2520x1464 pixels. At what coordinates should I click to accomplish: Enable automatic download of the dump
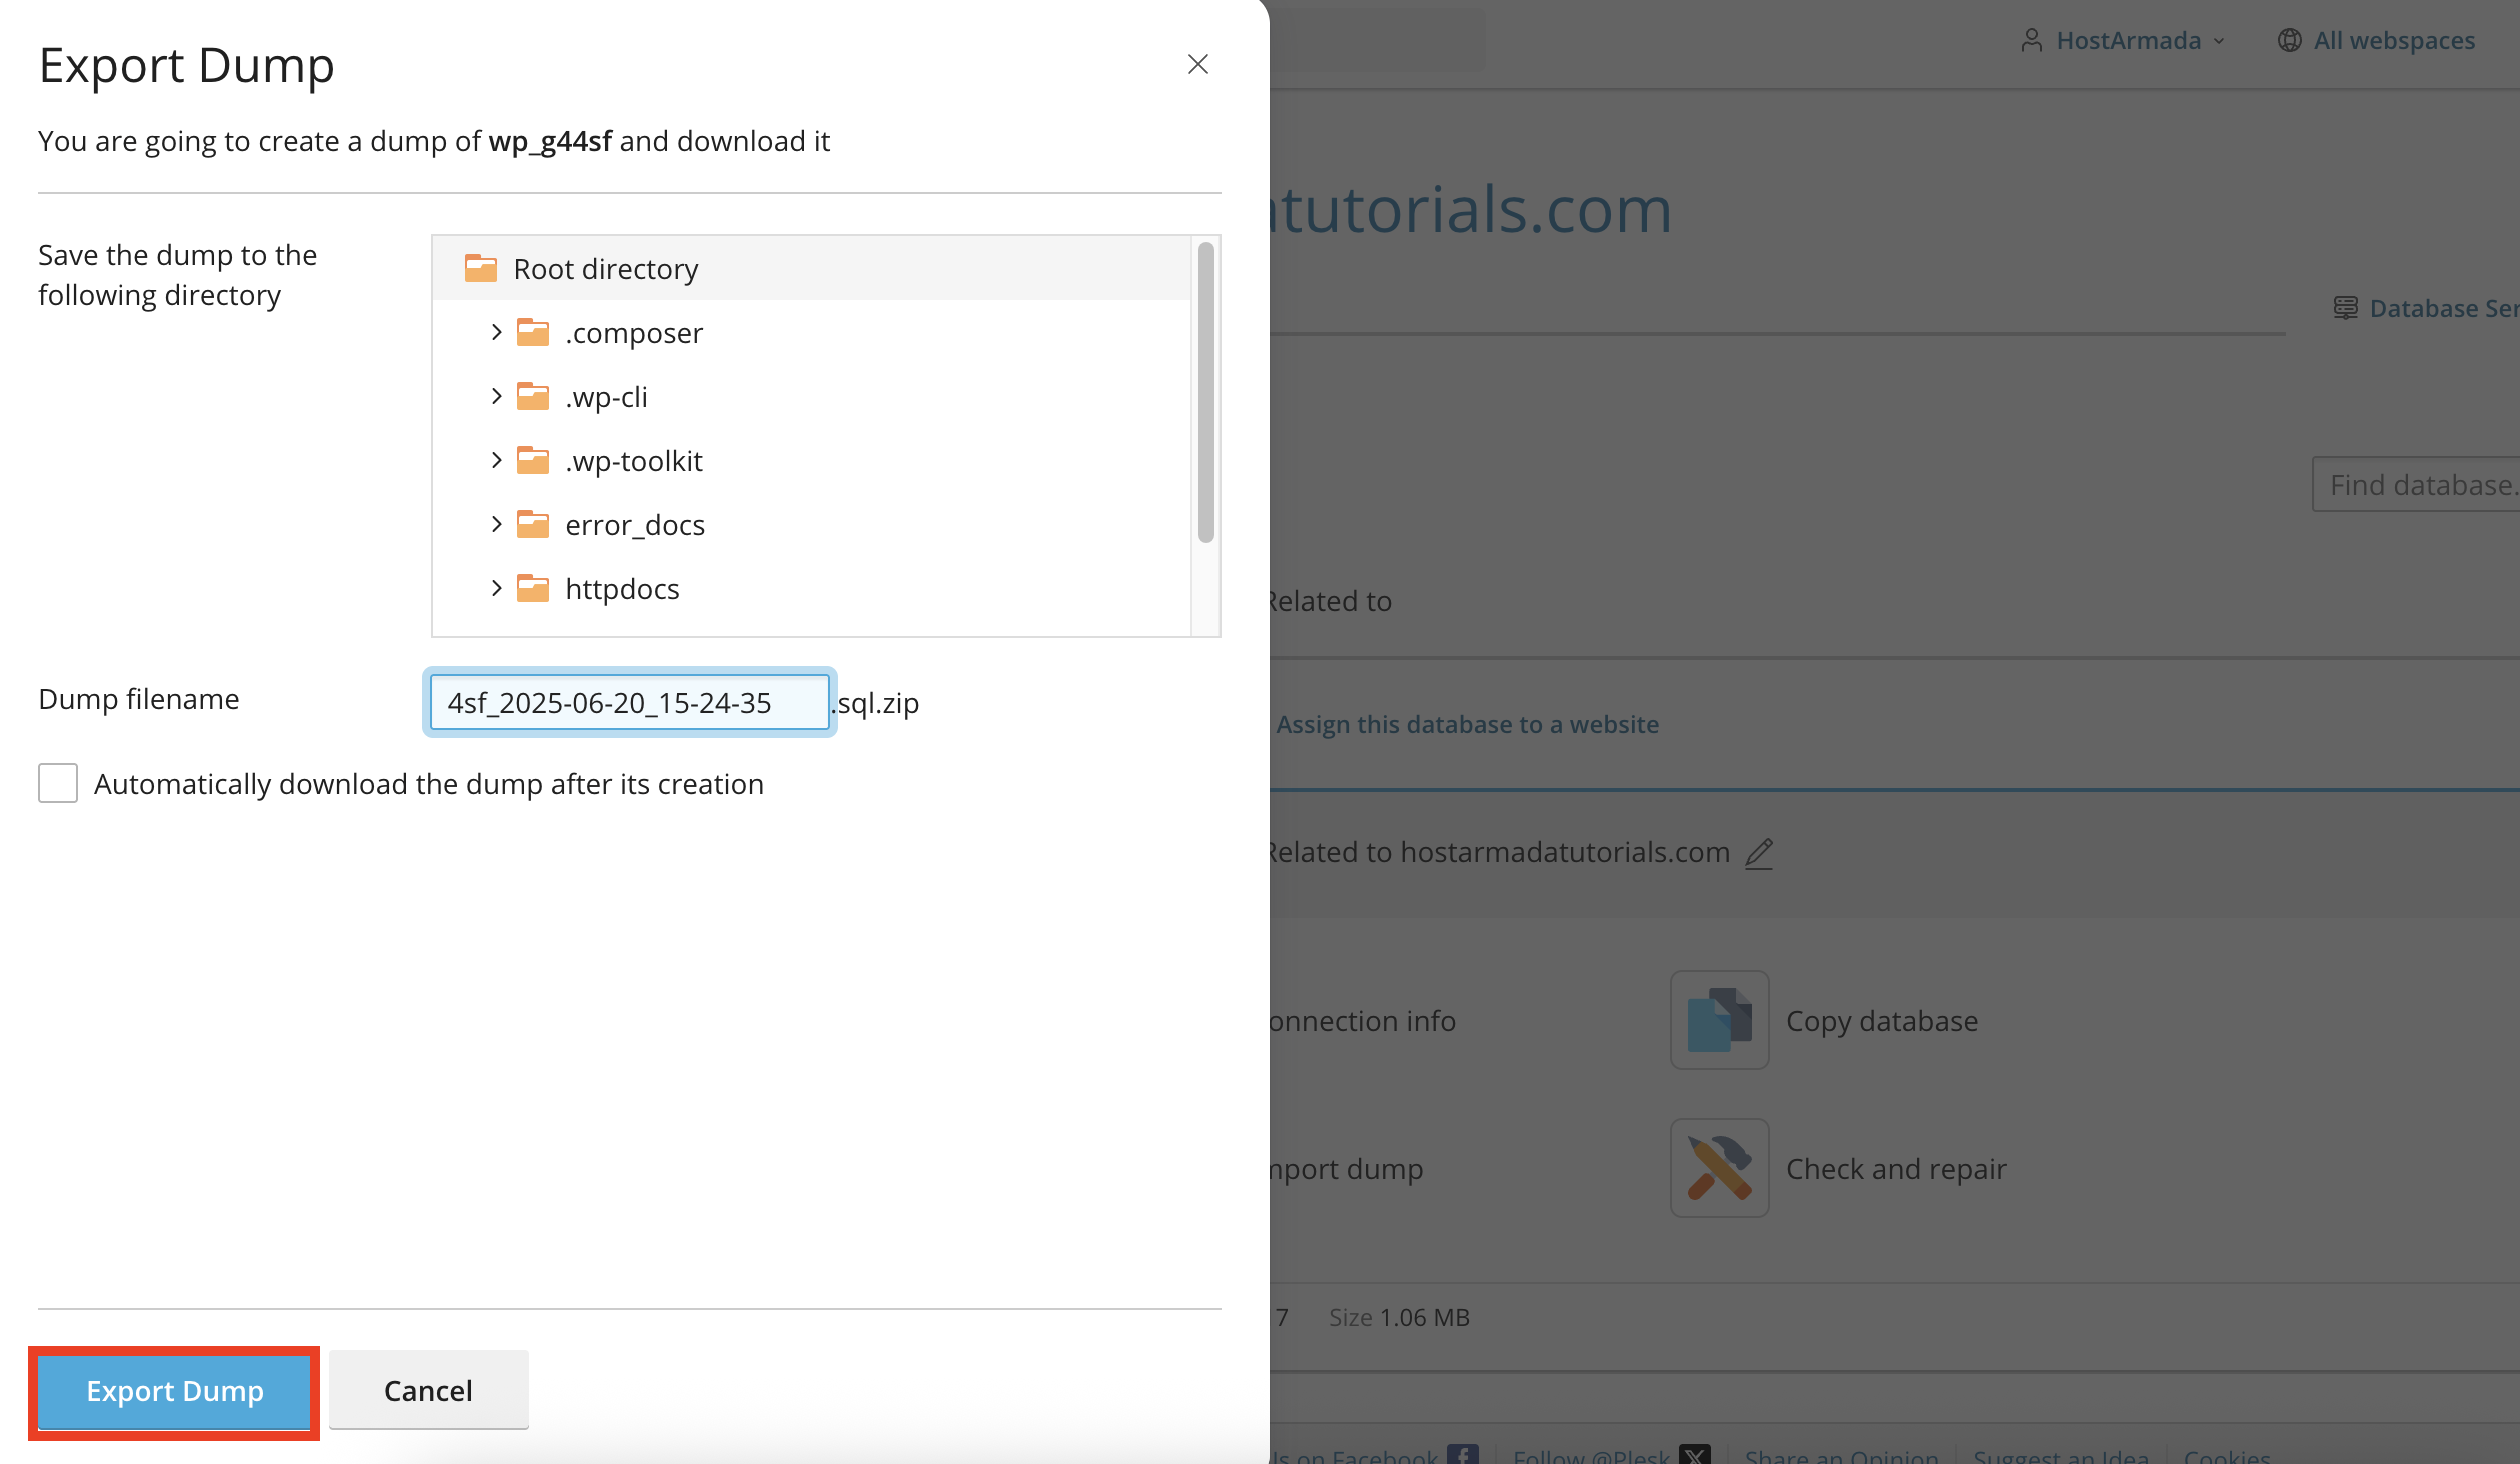[x=58, y=783]
